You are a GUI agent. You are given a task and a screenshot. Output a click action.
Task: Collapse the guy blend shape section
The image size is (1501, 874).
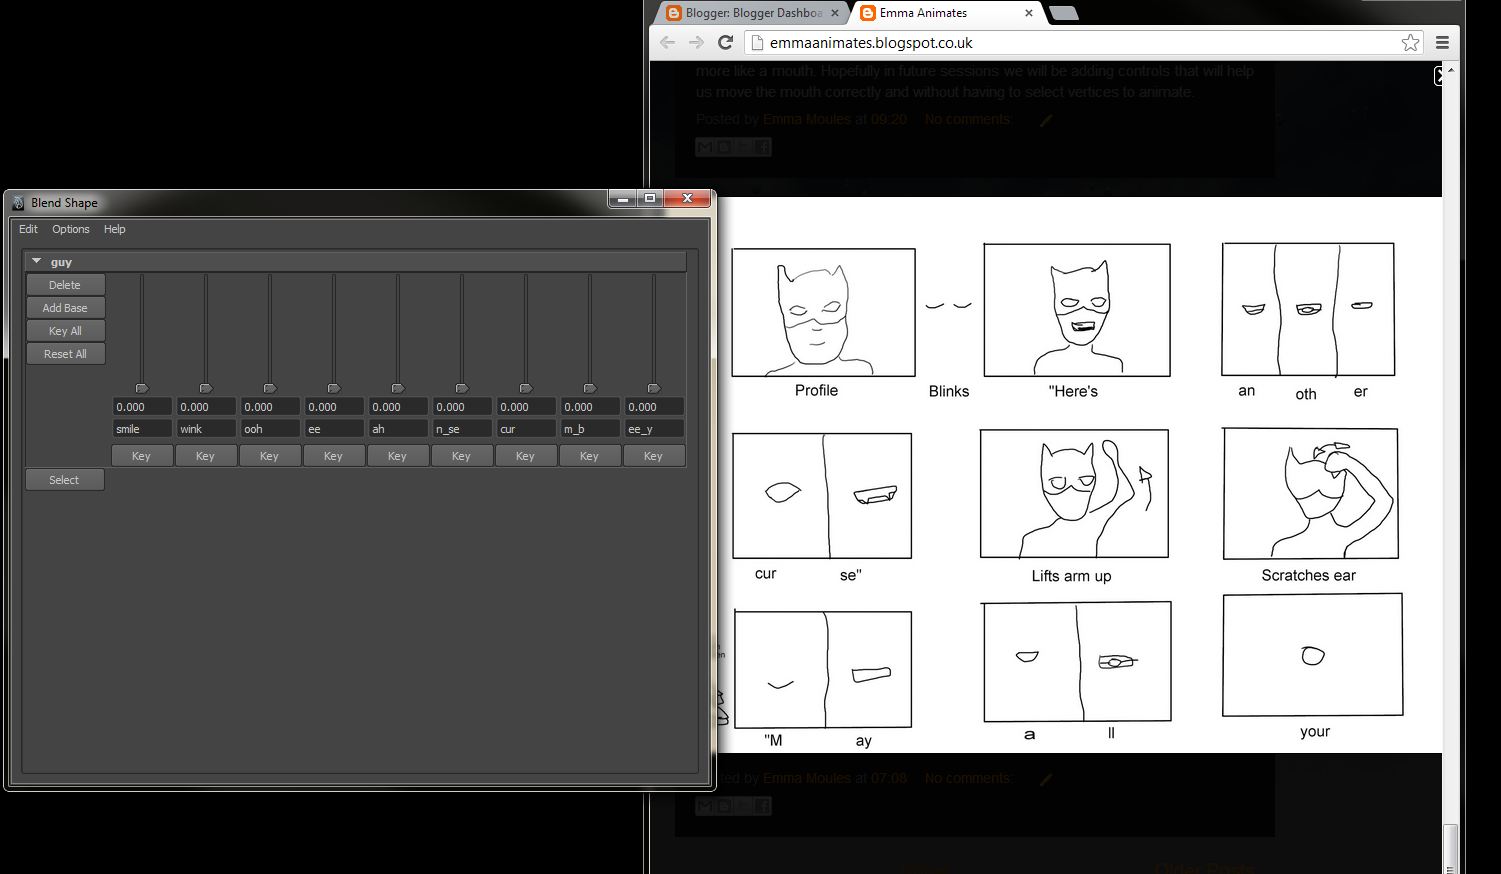37,261
